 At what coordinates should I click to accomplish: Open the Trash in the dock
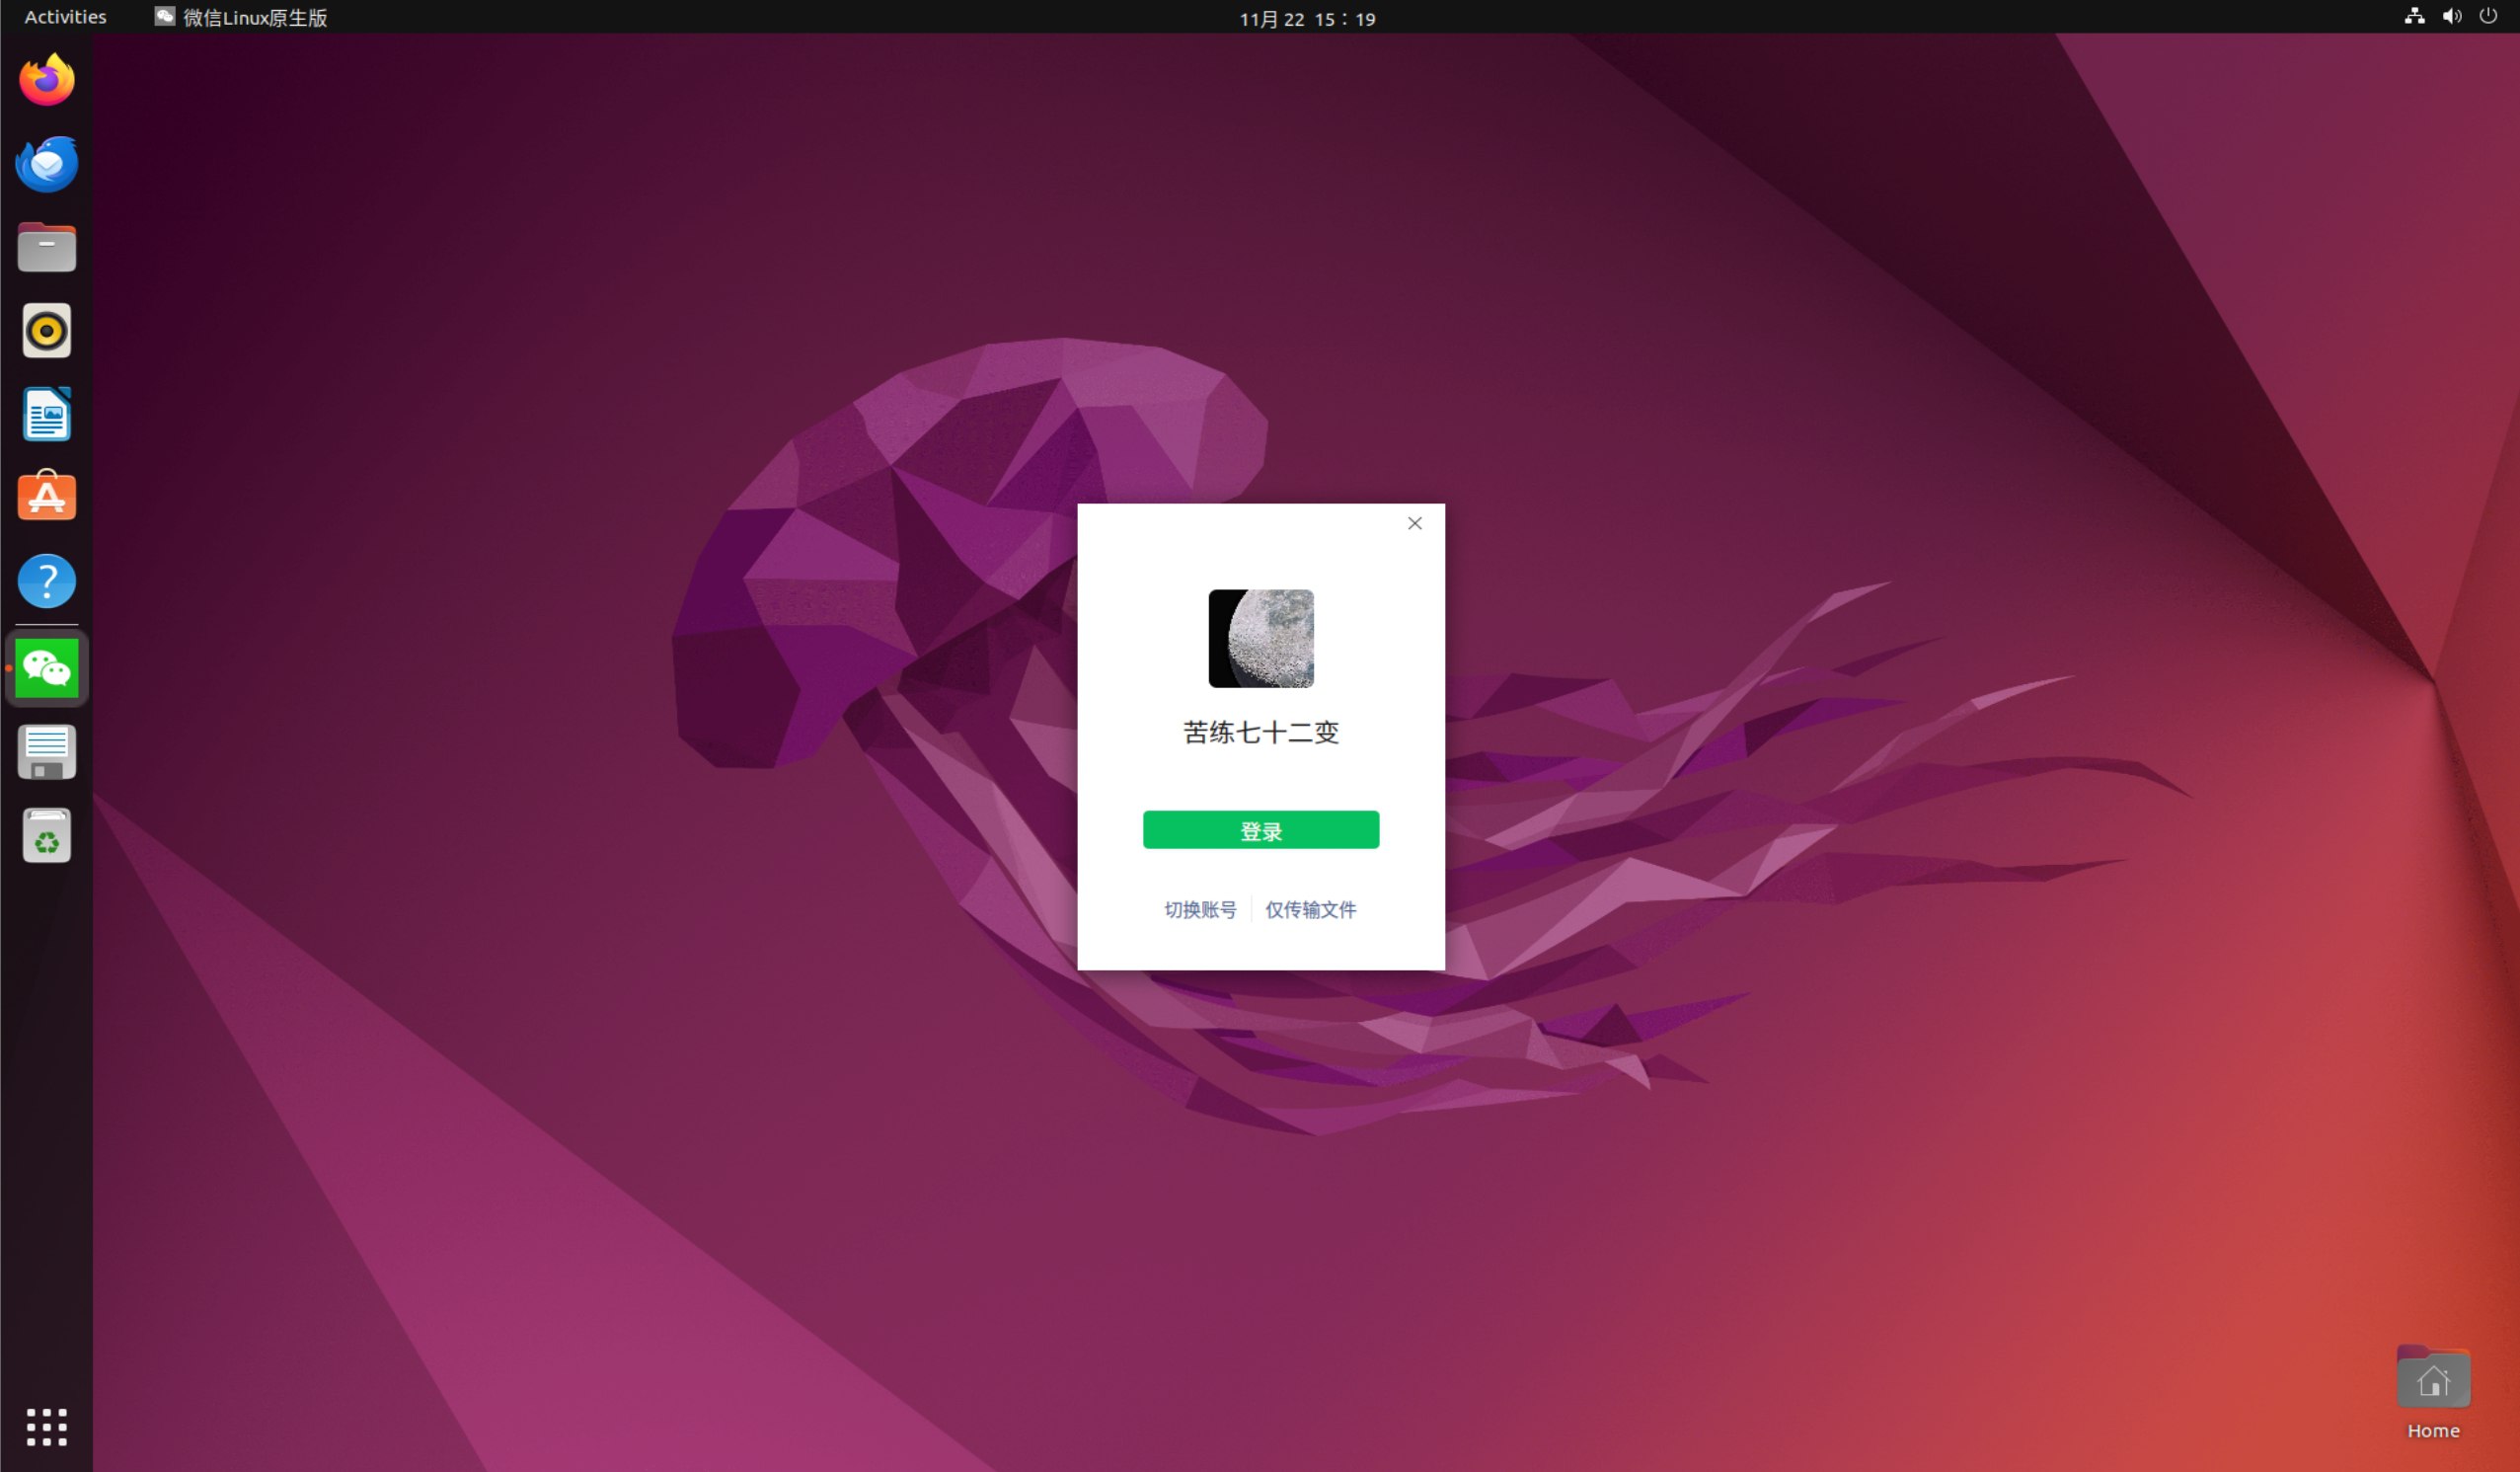tap(46, 836)
